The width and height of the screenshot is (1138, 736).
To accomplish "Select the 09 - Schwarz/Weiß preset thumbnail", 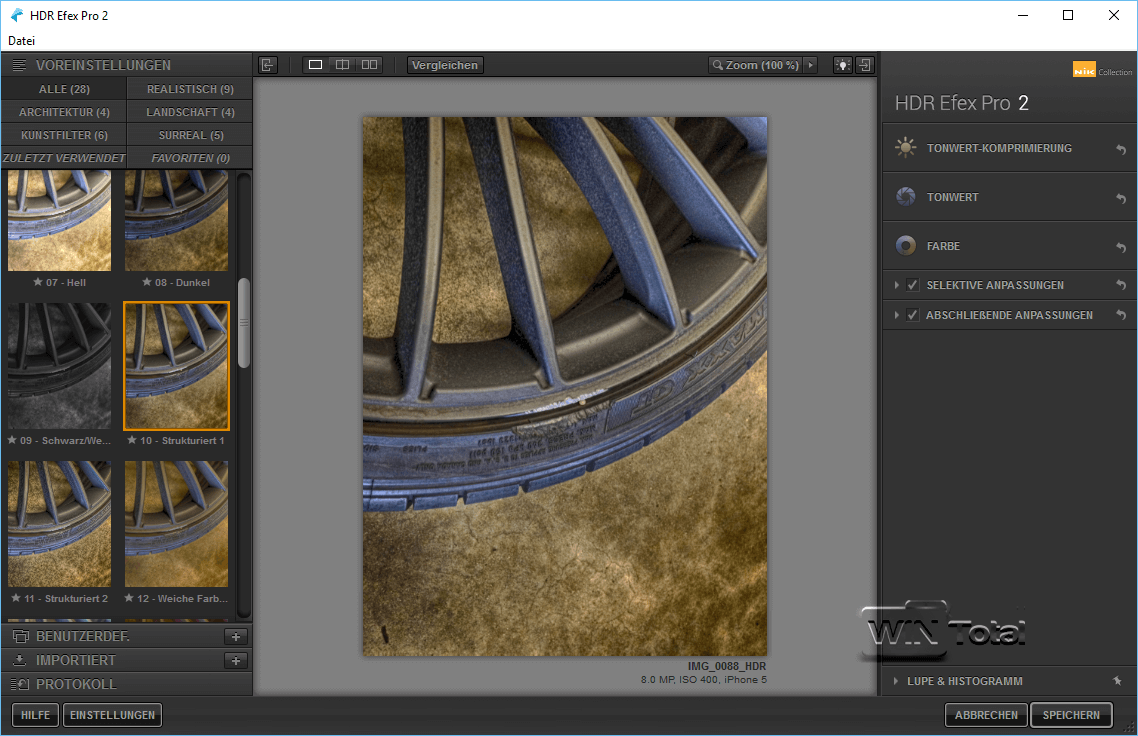I will (59, 366).
